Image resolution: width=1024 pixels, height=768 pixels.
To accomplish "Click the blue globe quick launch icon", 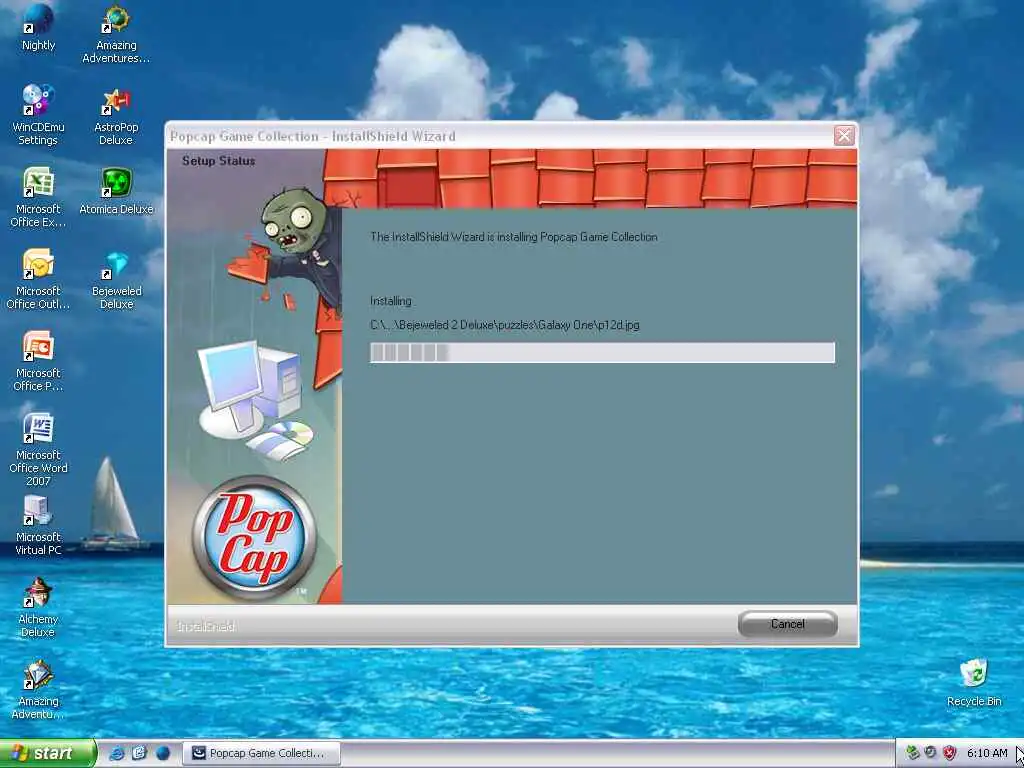I will click(163, 753).
